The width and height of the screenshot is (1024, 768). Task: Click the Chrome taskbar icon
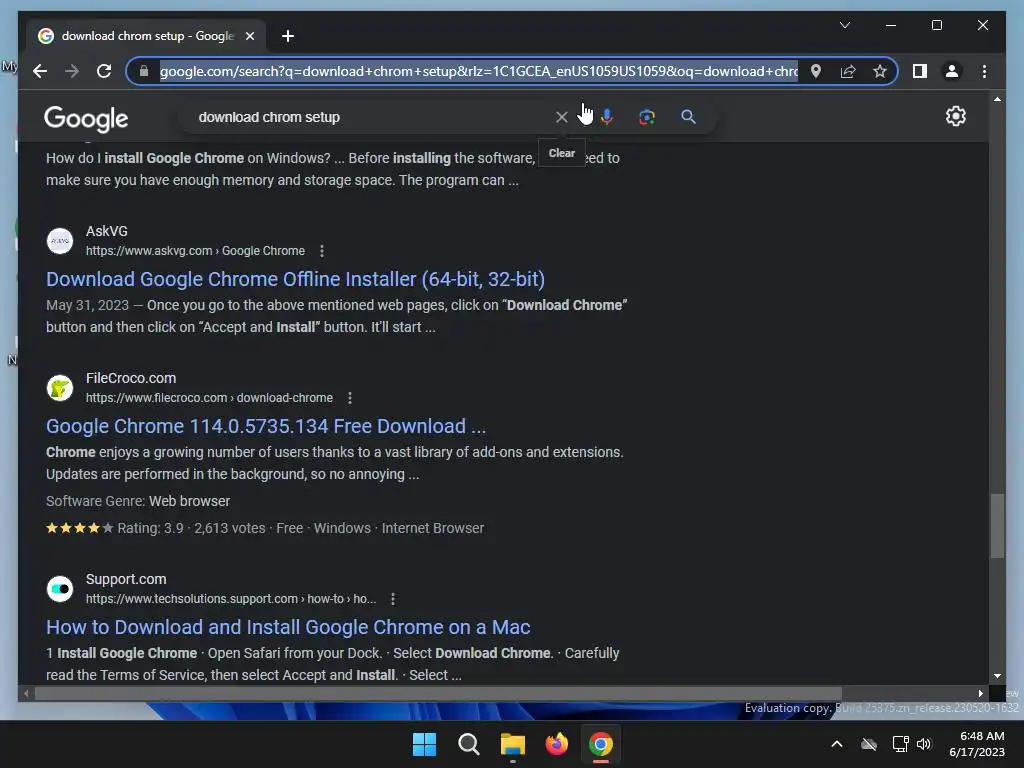click(601, 744)
